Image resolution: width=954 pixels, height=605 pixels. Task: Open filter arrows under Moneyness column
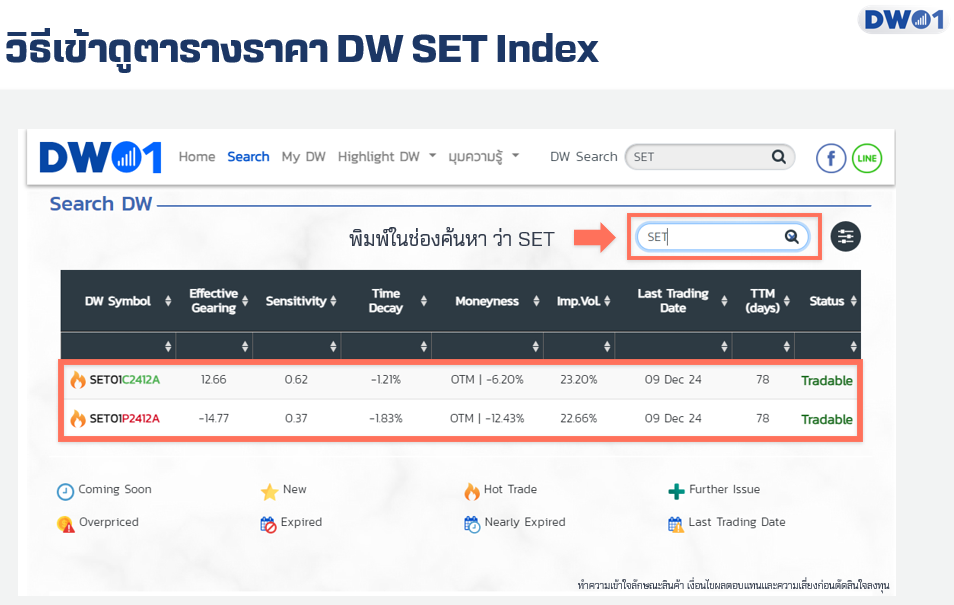pos(535,346)
